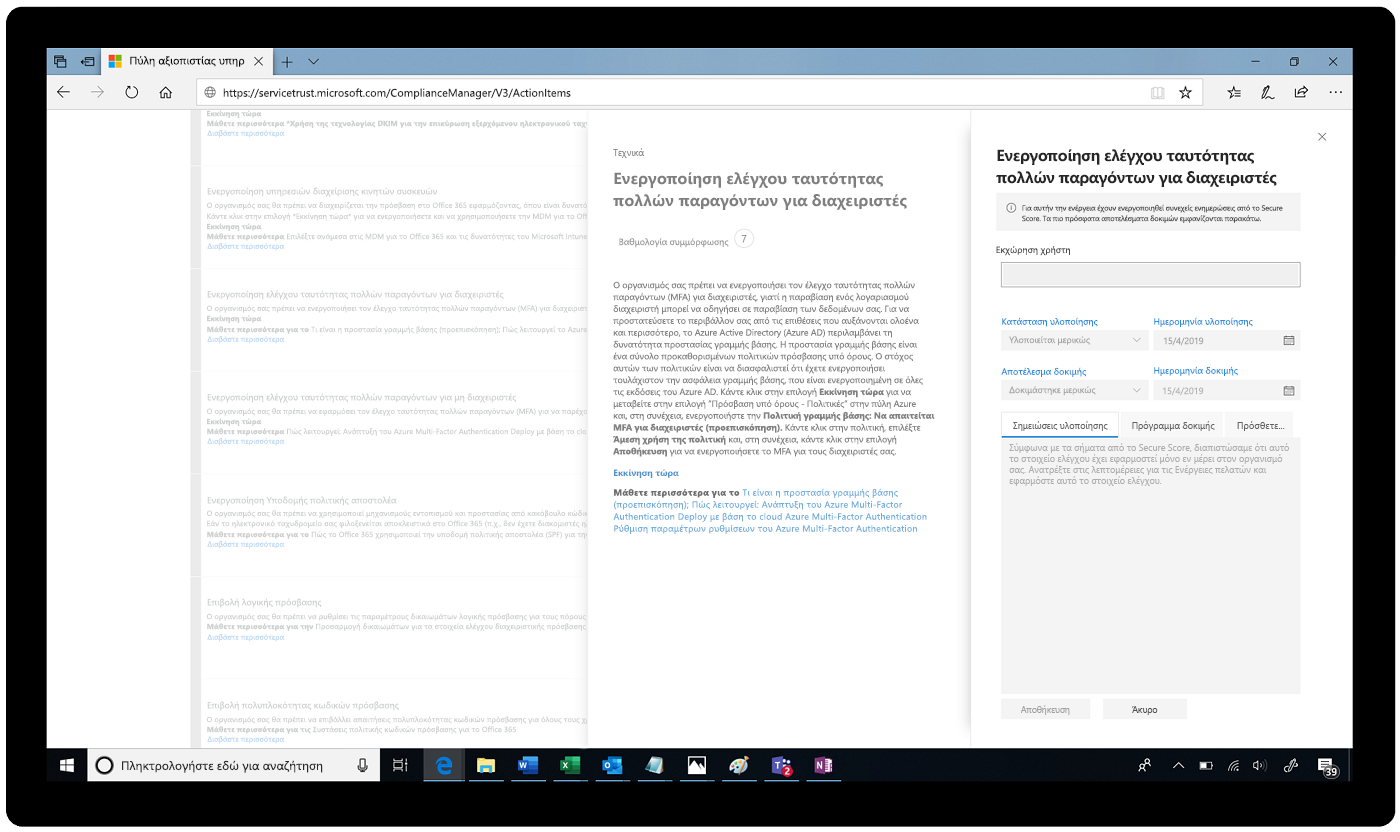Viewport: 1400px width, 832px height.
Task: Open the reading view icon in address bar
Action: point(1157,92)
